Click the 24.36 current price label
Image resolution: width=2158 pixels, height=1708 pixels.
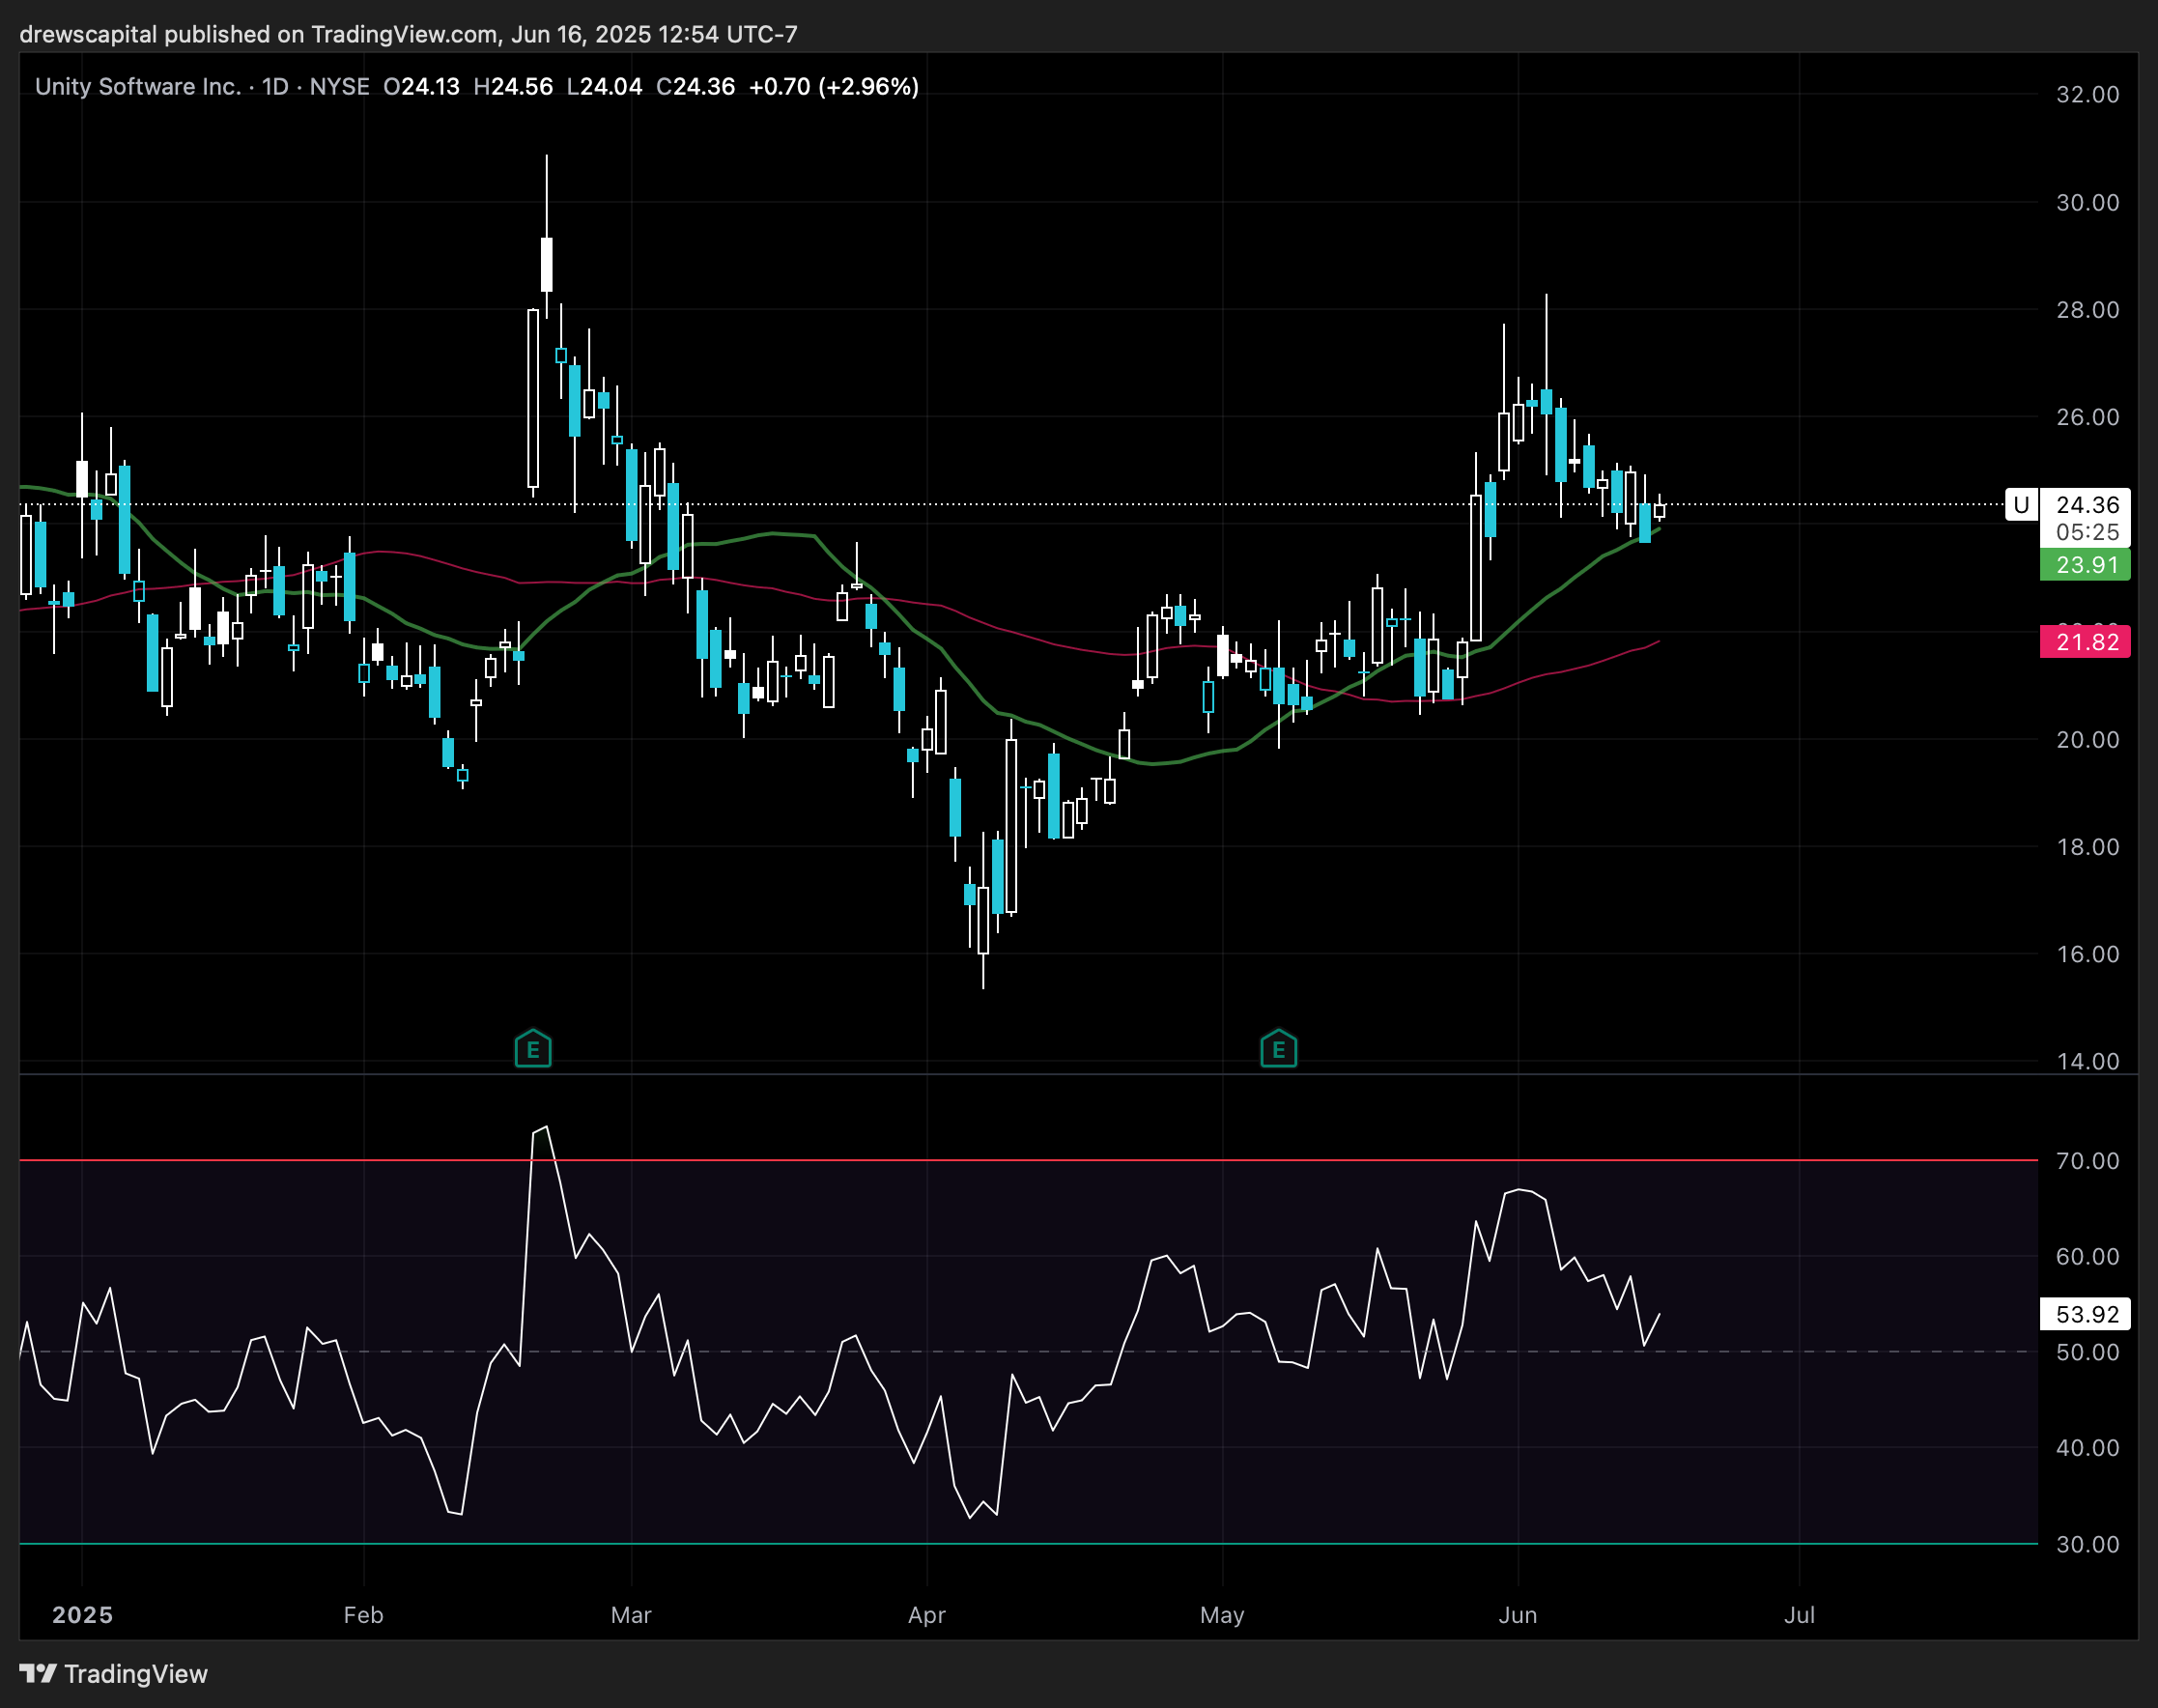coord(2087,505)
